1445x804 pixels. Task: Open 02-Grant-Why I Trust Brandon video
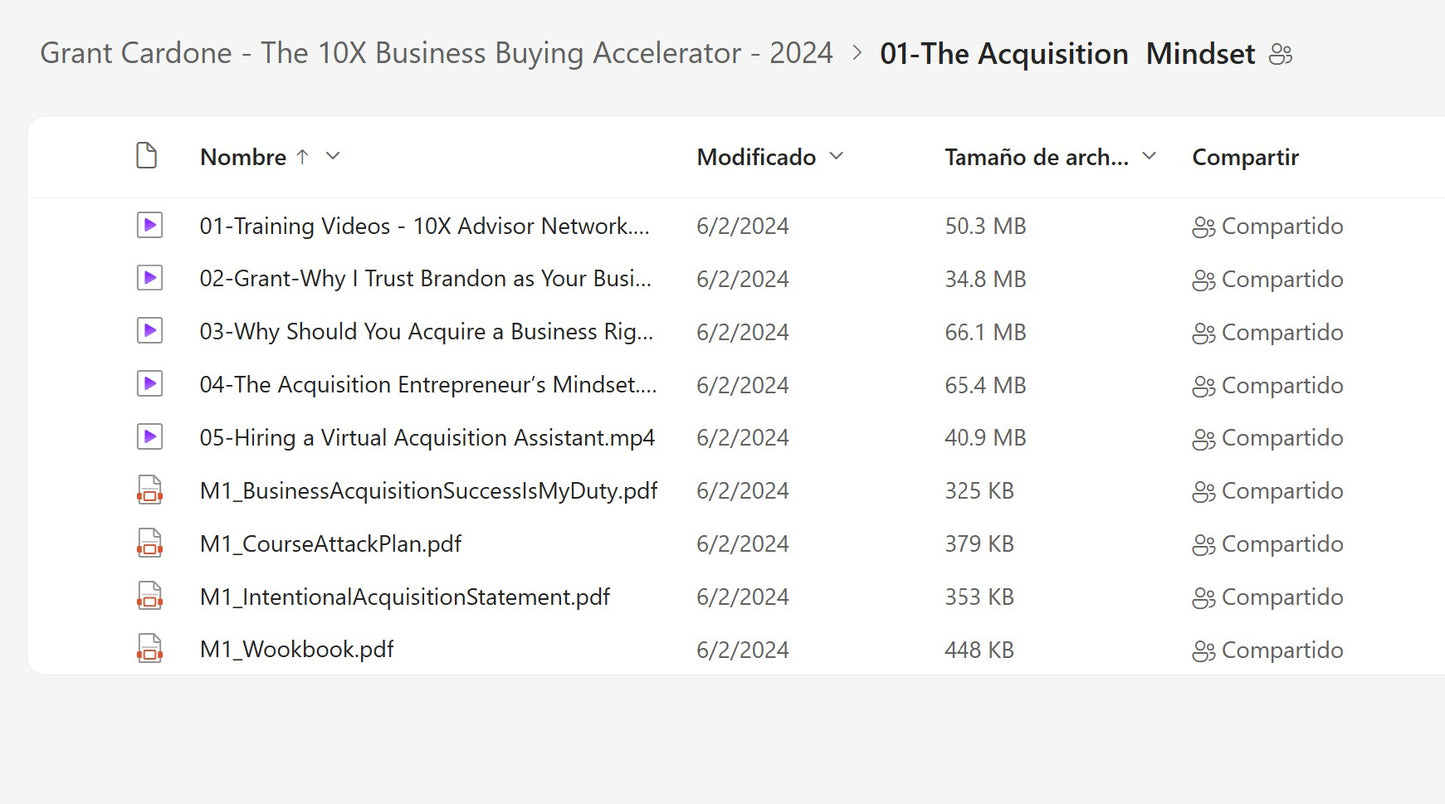point(425,279)
